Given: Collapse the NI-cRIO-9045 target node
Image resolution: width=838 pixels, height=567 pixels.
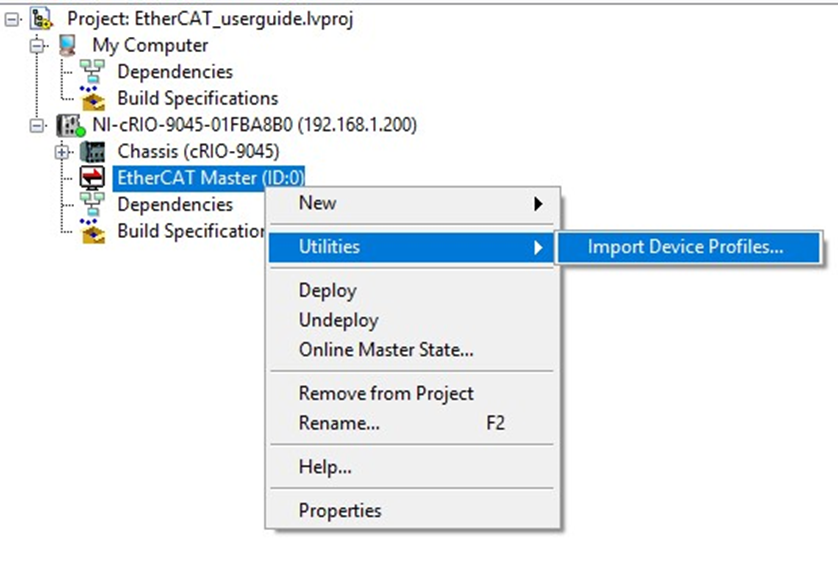Looking at the screenshot, I should (37, 126).
